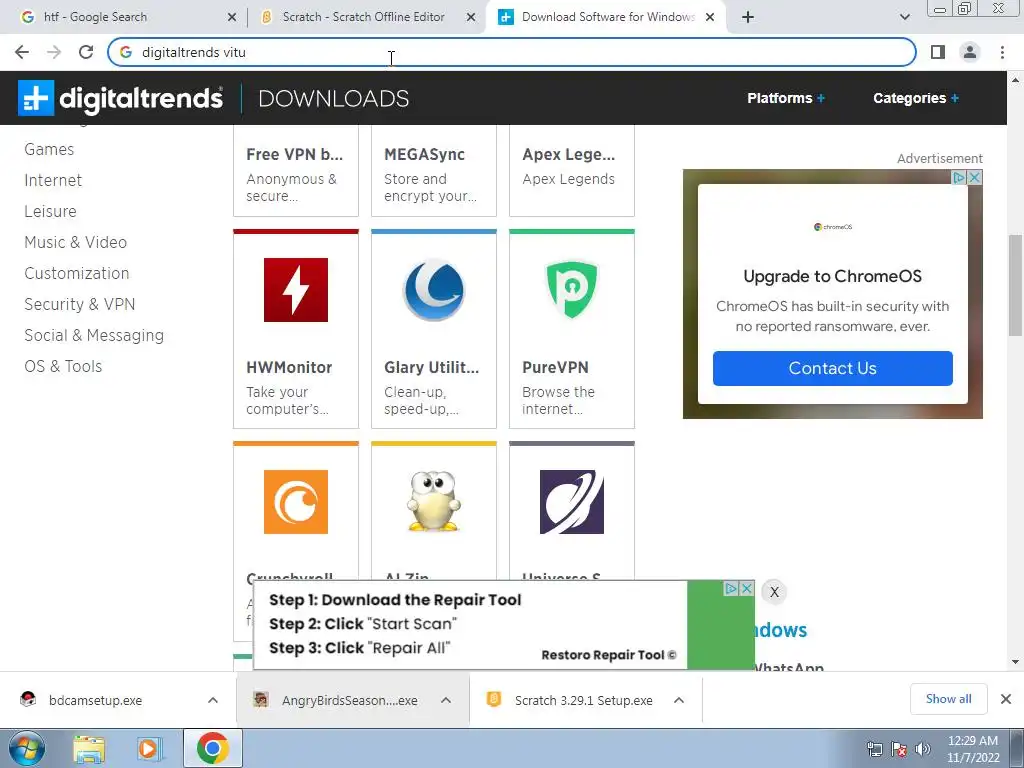The width and height of the screenshot is (1024, 768).
Task: Expand the Categories menu
Action: pos(916,98)
